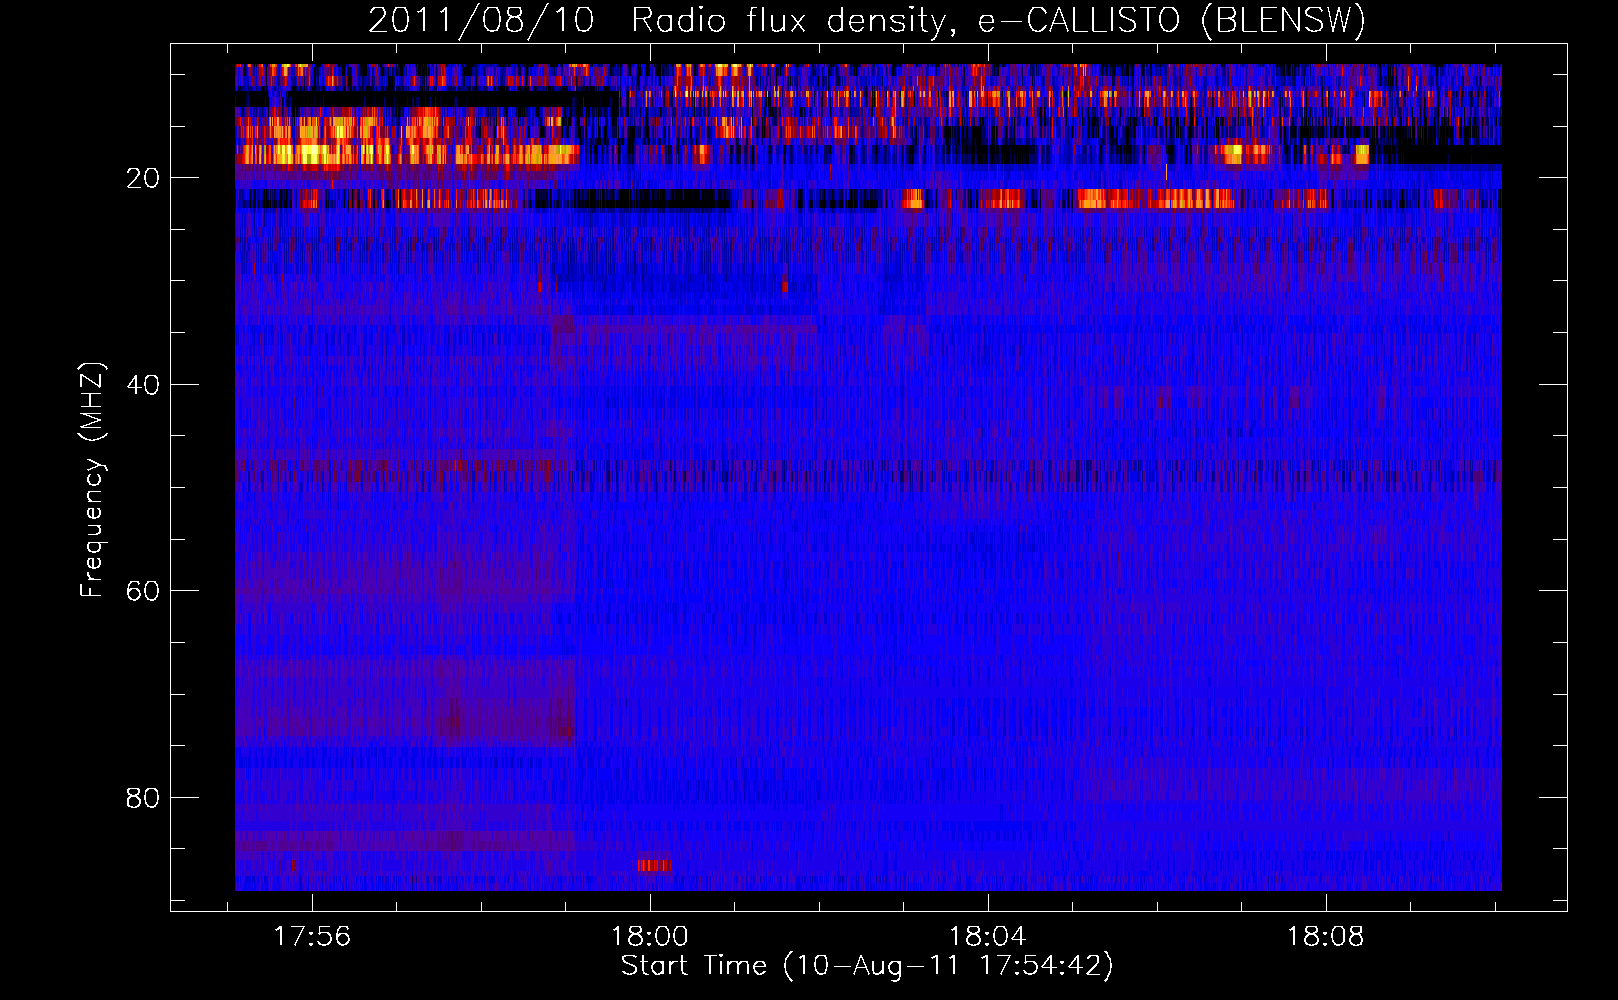Viewport: 1618px width, 1000px height.
Task: Click the 20 frequency tick label
Action: coord(143,178)
